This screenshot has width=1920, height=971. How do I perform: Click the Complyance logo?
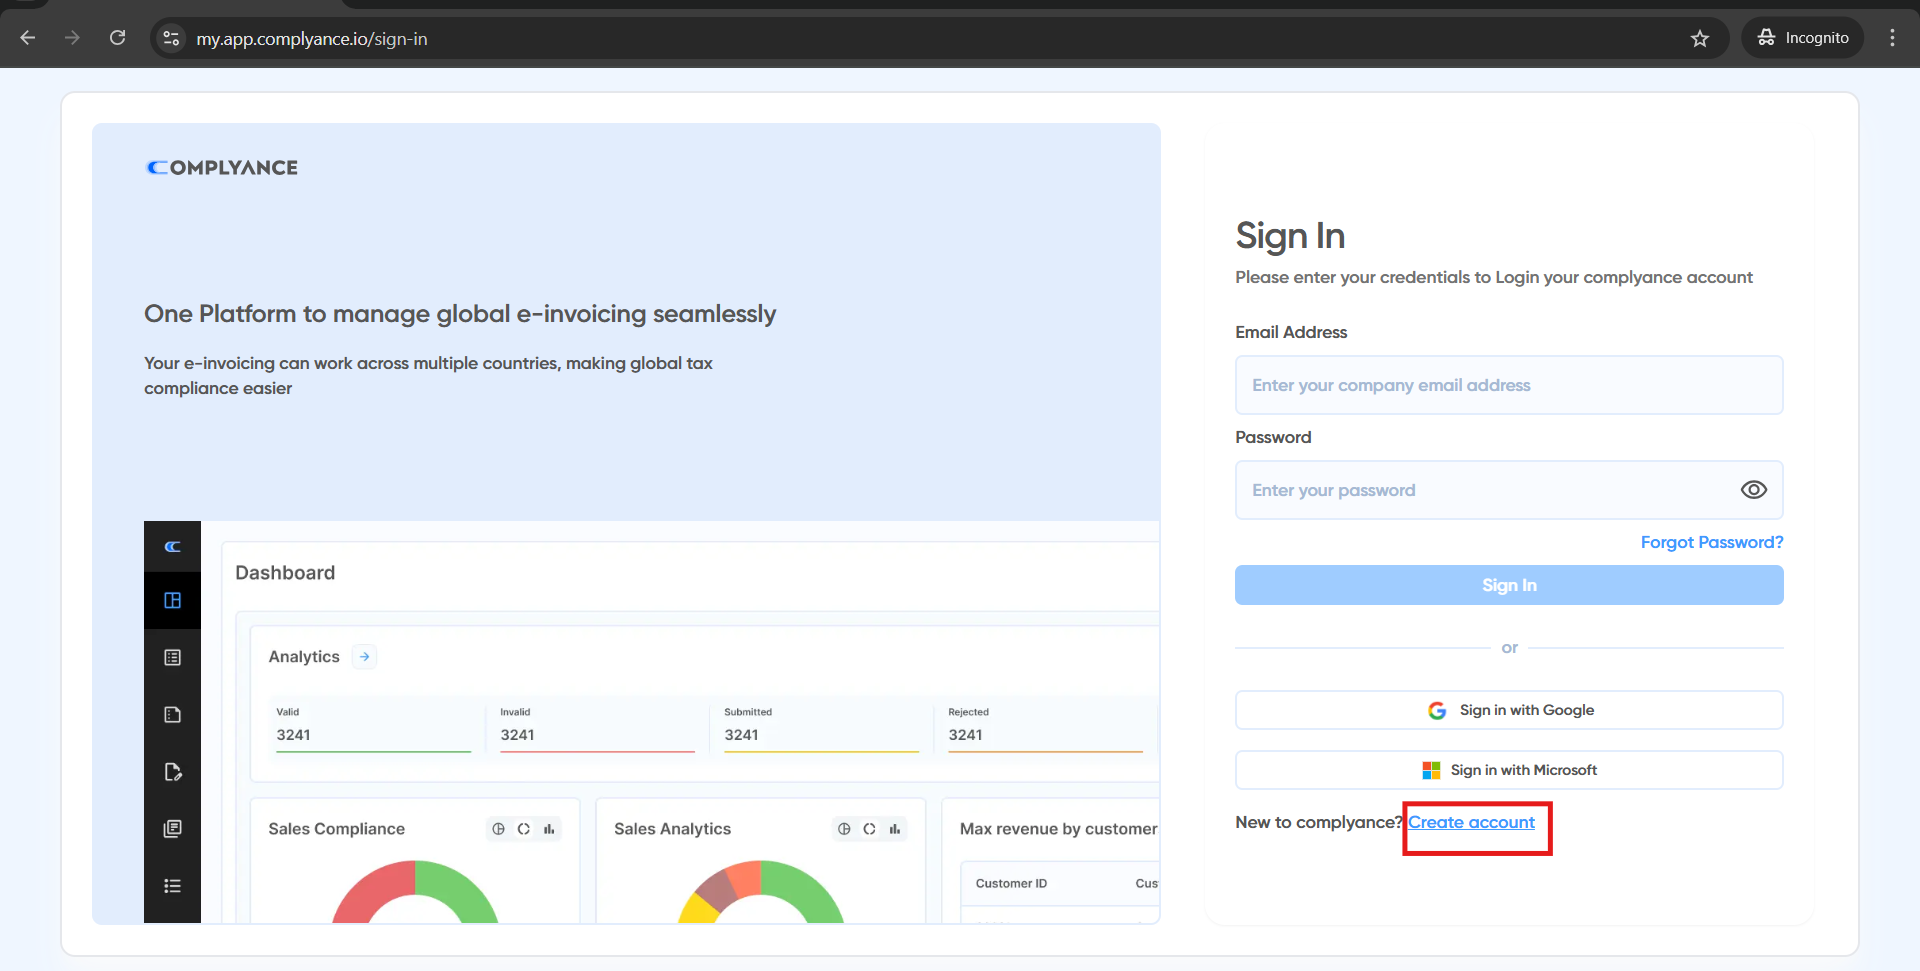(x=222, y=168)
